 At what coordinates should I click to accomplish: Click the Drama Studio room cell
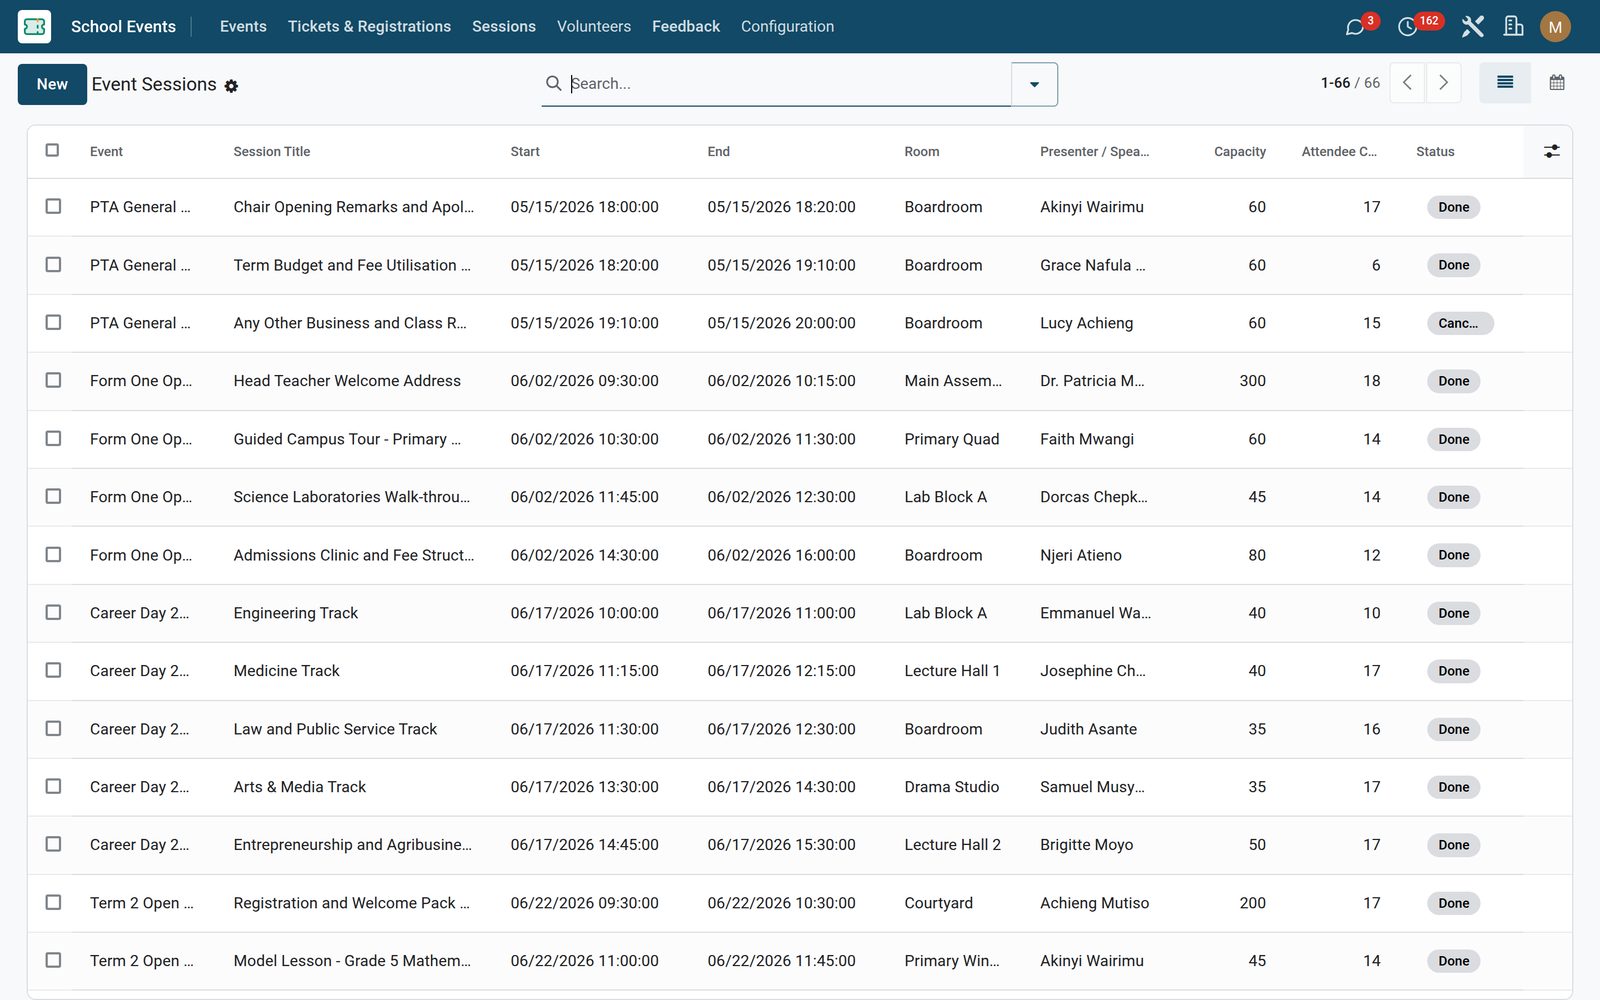coord(951,787)
